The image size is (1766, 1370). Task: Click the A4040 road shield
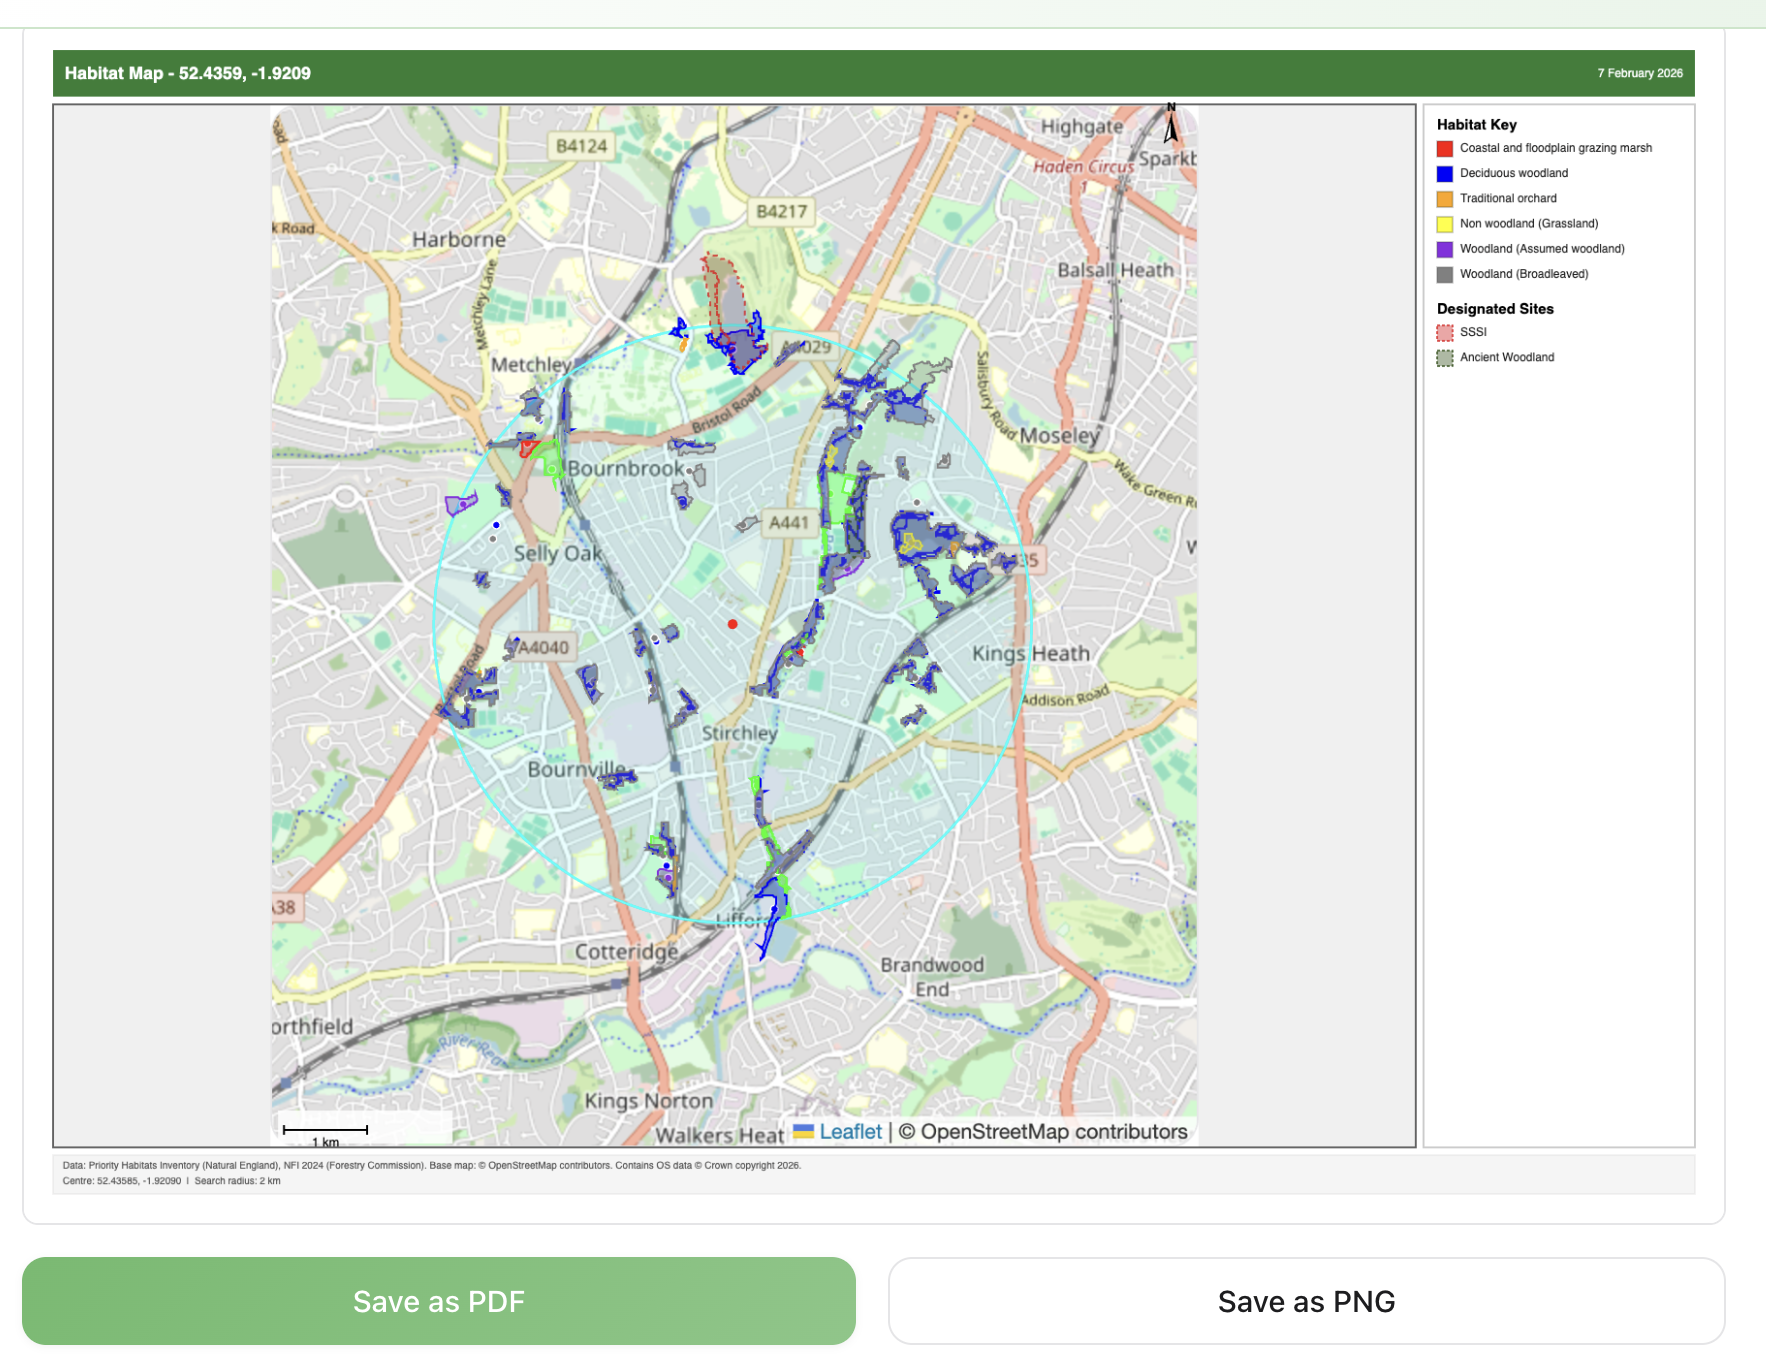click(541, 647)
